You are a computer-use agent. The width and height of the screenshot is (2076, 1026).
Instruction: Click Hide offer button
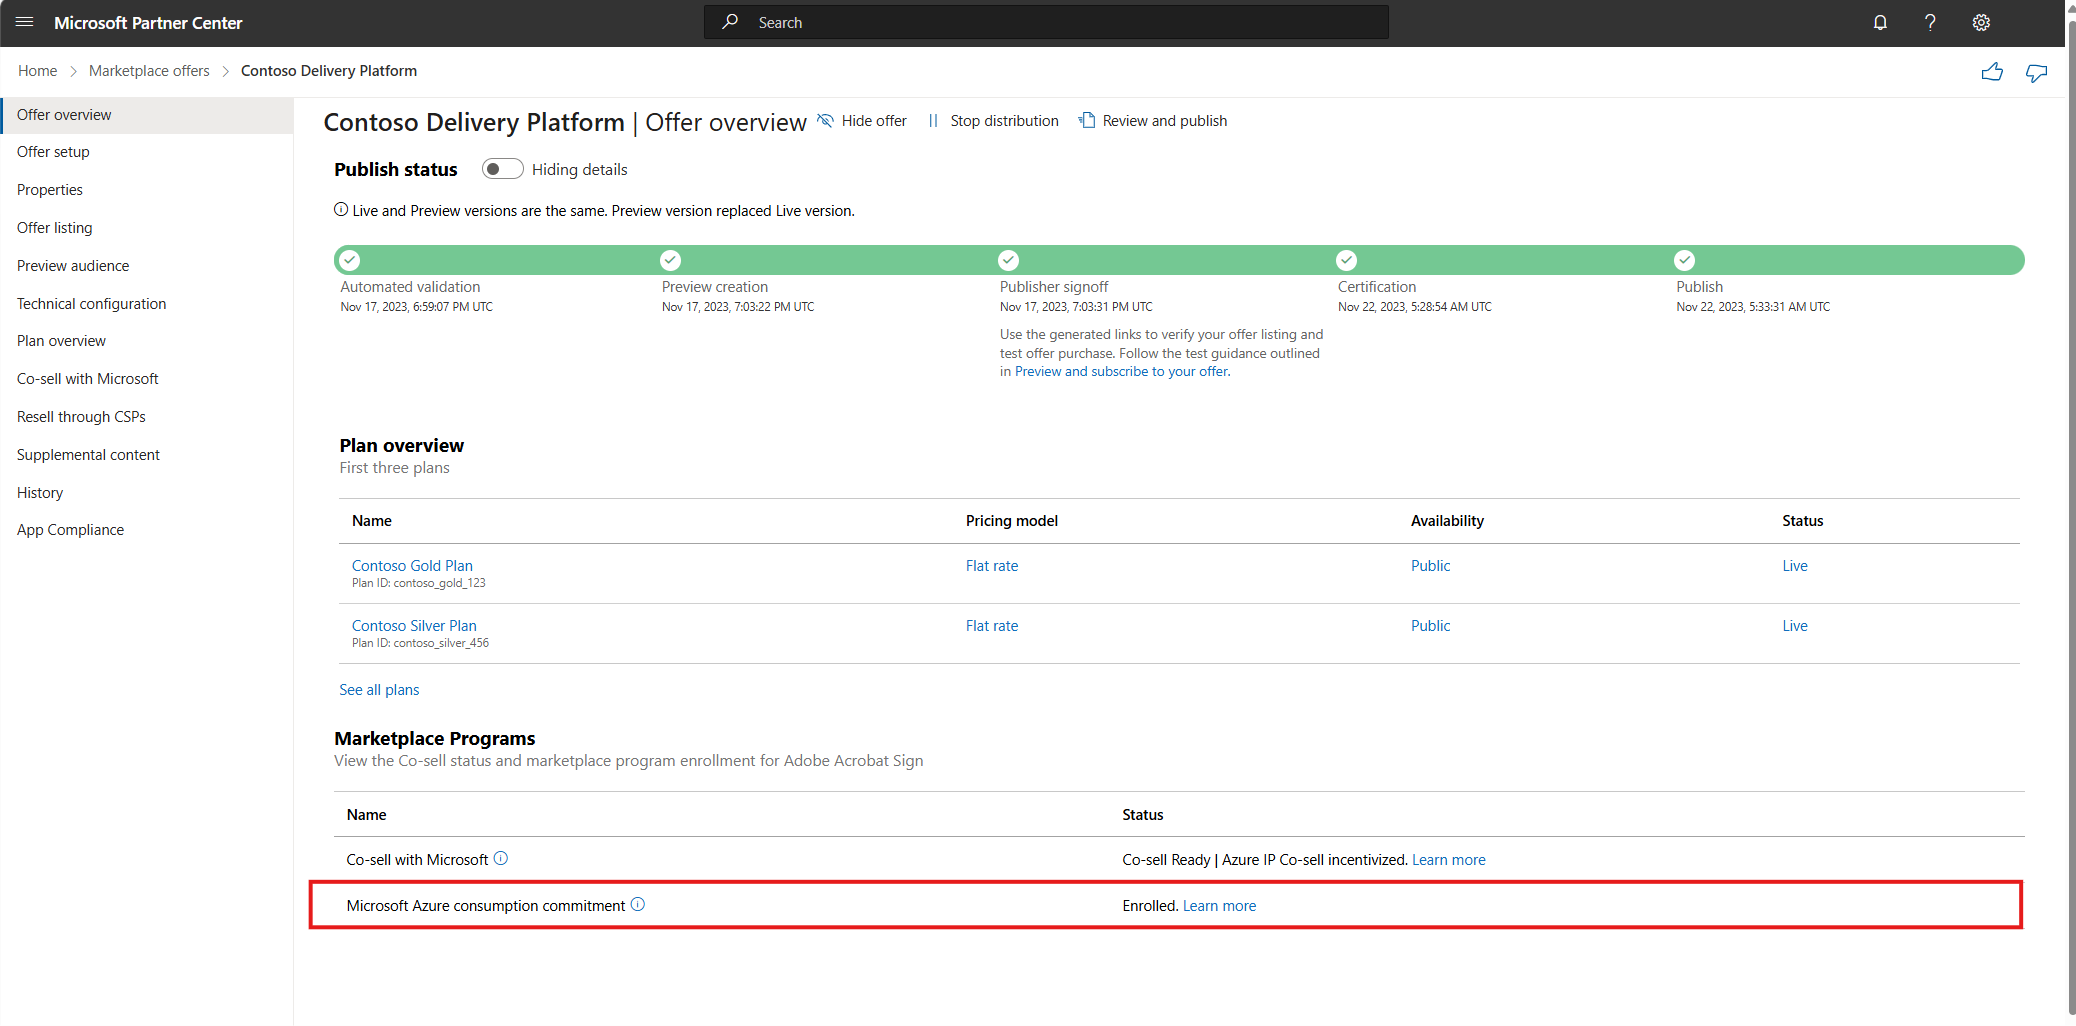[862, 121]
